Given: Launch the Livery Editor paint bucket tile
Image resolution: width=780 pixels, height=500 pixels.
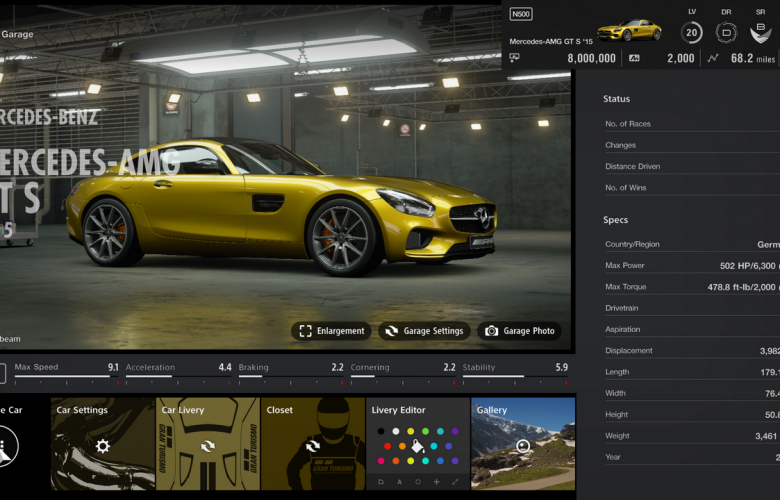Looking at the screenshot, I should coord(418,443).
